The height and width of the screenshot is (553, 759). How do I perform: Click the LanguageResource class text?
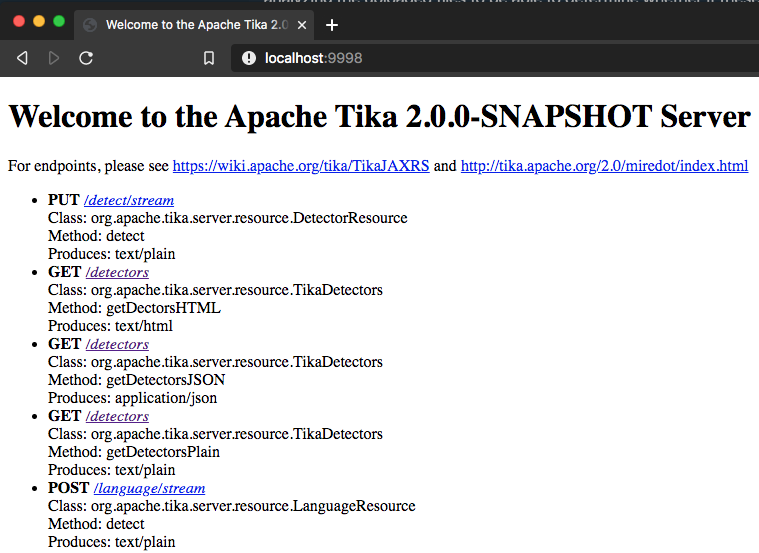(231, 506)
